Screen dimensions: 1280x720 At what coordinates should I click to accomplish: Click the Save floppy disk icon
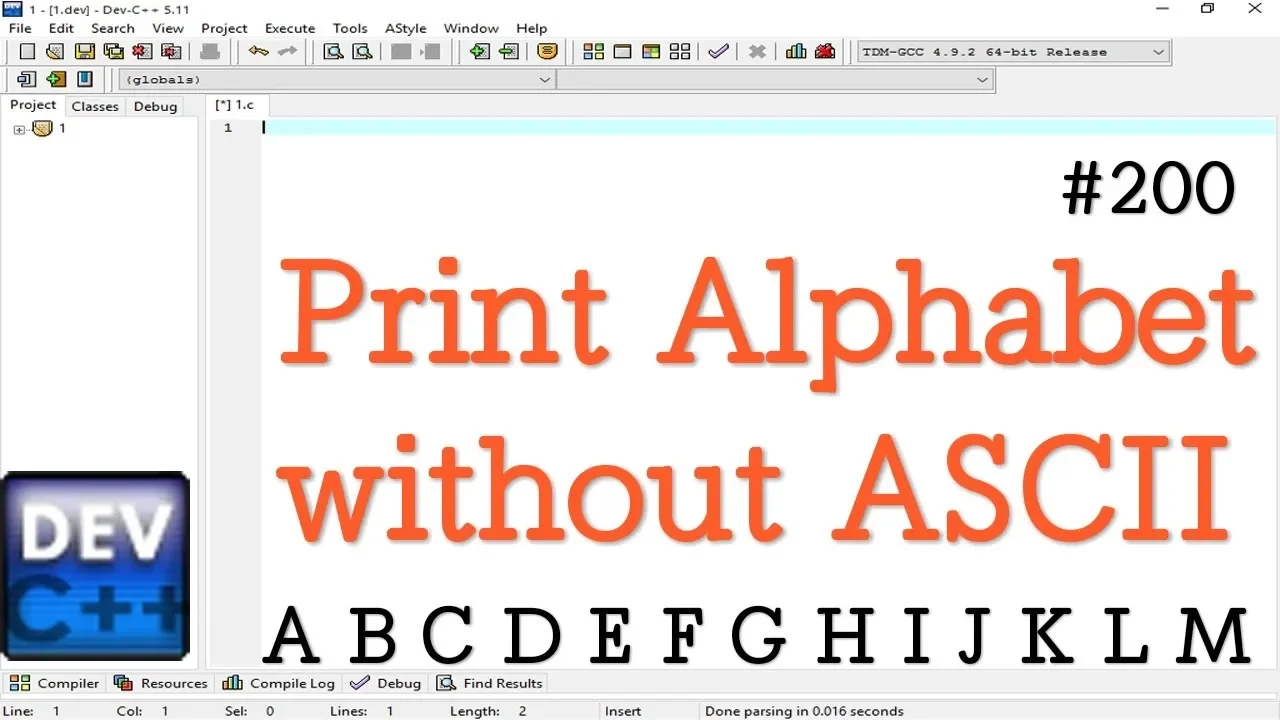[85, 52]
